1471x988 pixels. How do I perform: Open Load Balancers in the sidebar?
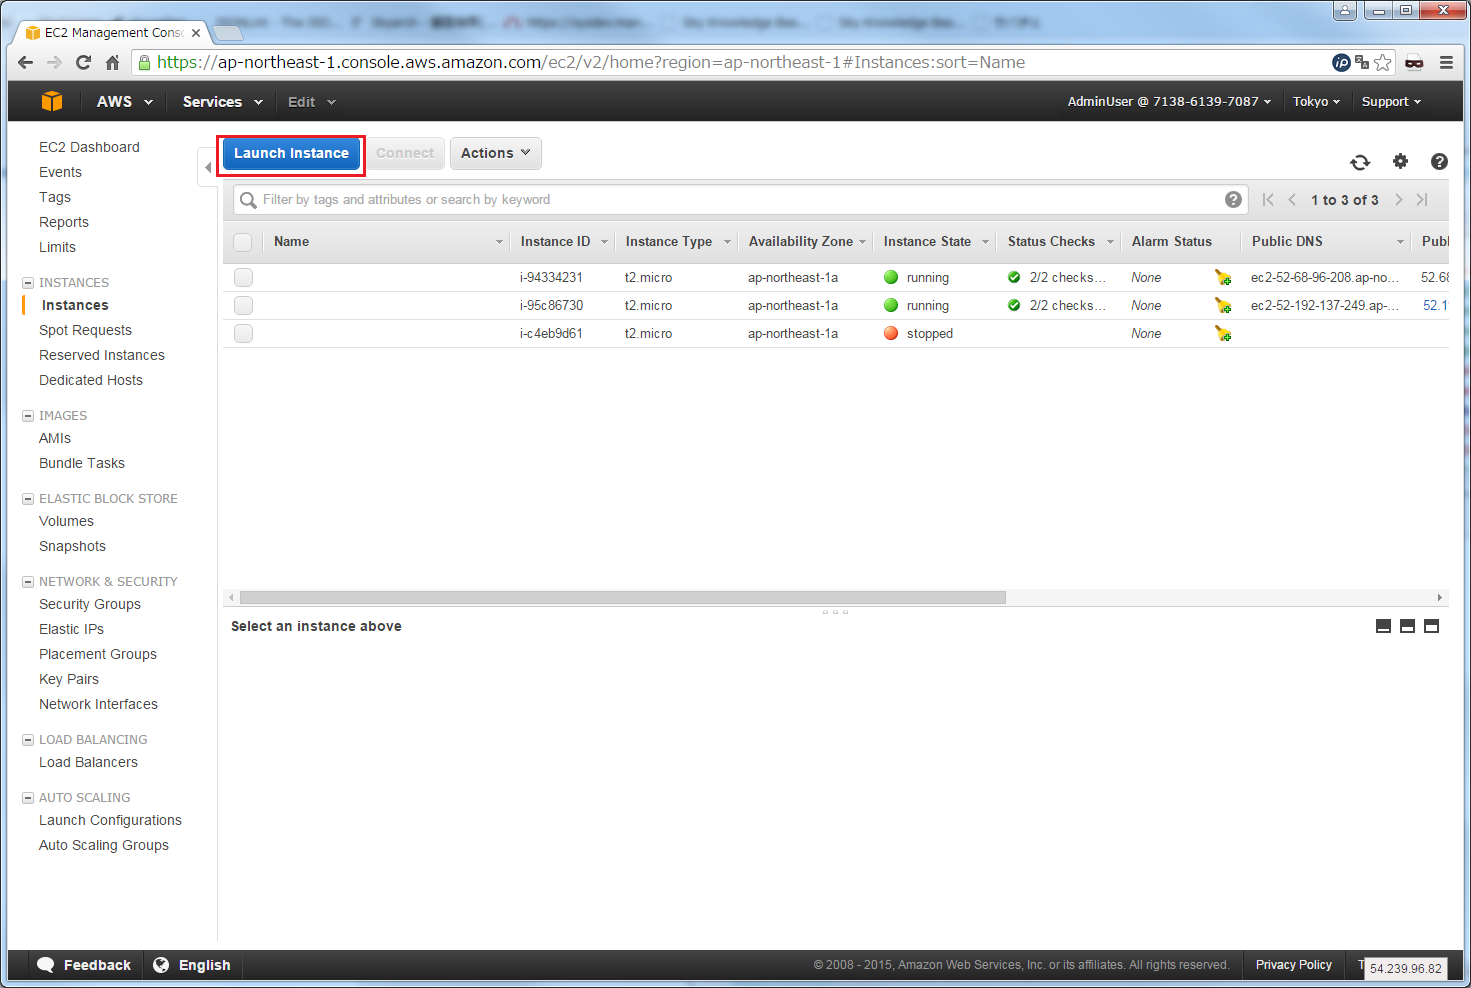pyautogui.click(x=88, y=762)
